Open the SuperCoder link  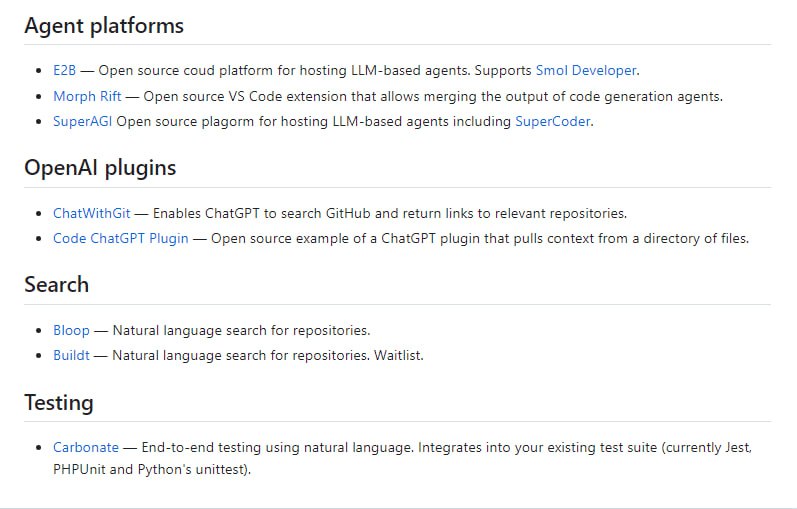pyautogui.click(x=553, y=122)
